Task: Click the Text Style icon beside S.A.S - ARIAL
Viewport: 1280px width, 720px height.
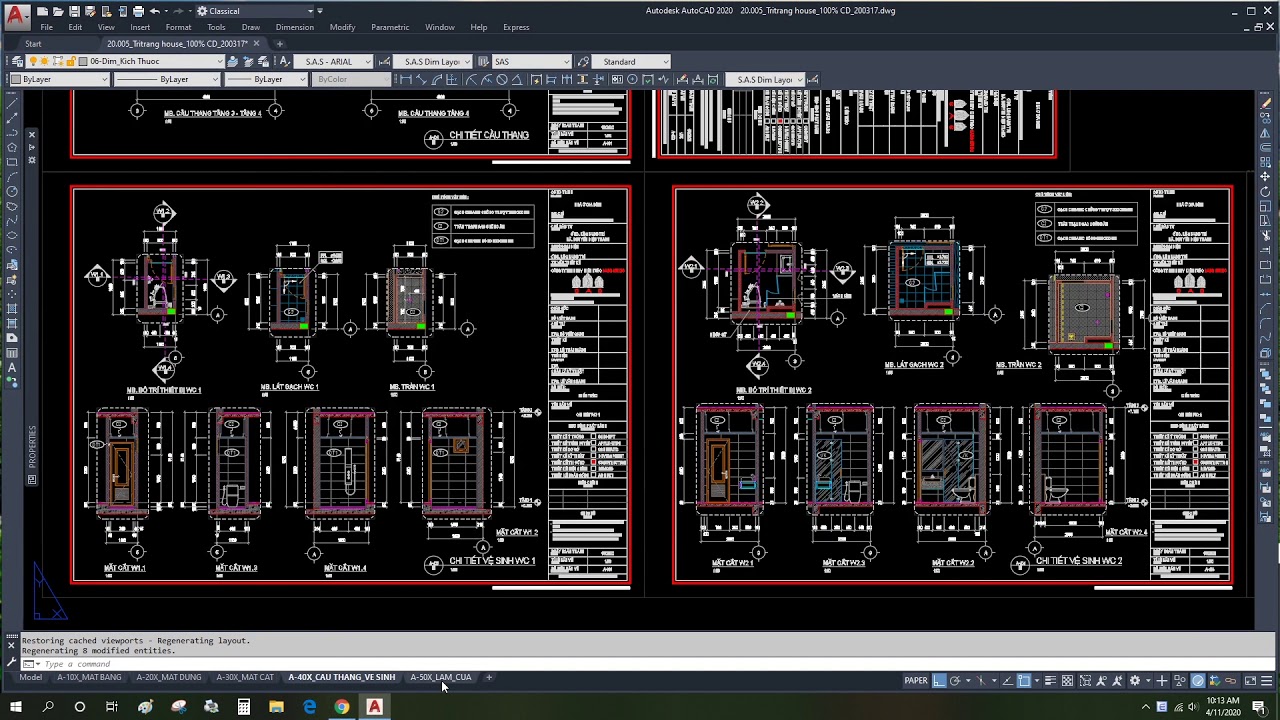Action: click(284, 61)
